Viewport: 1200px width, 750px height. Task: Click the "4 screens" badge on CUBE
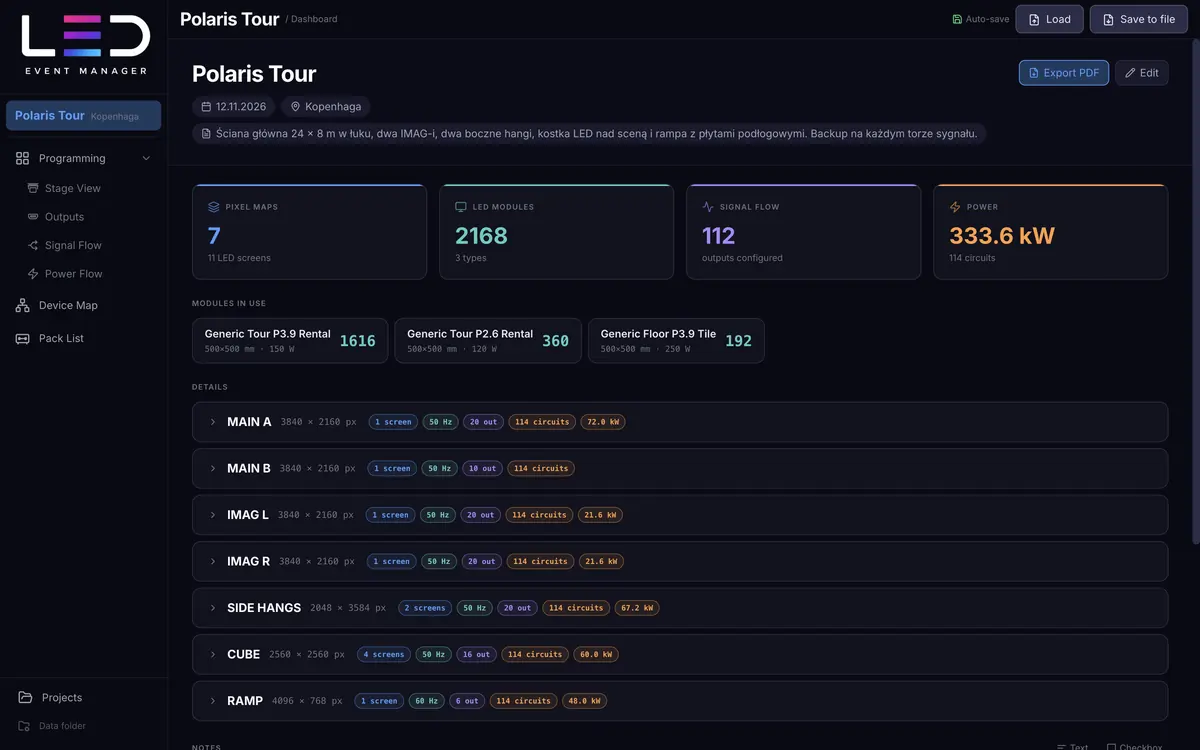(x=384, y=654)
